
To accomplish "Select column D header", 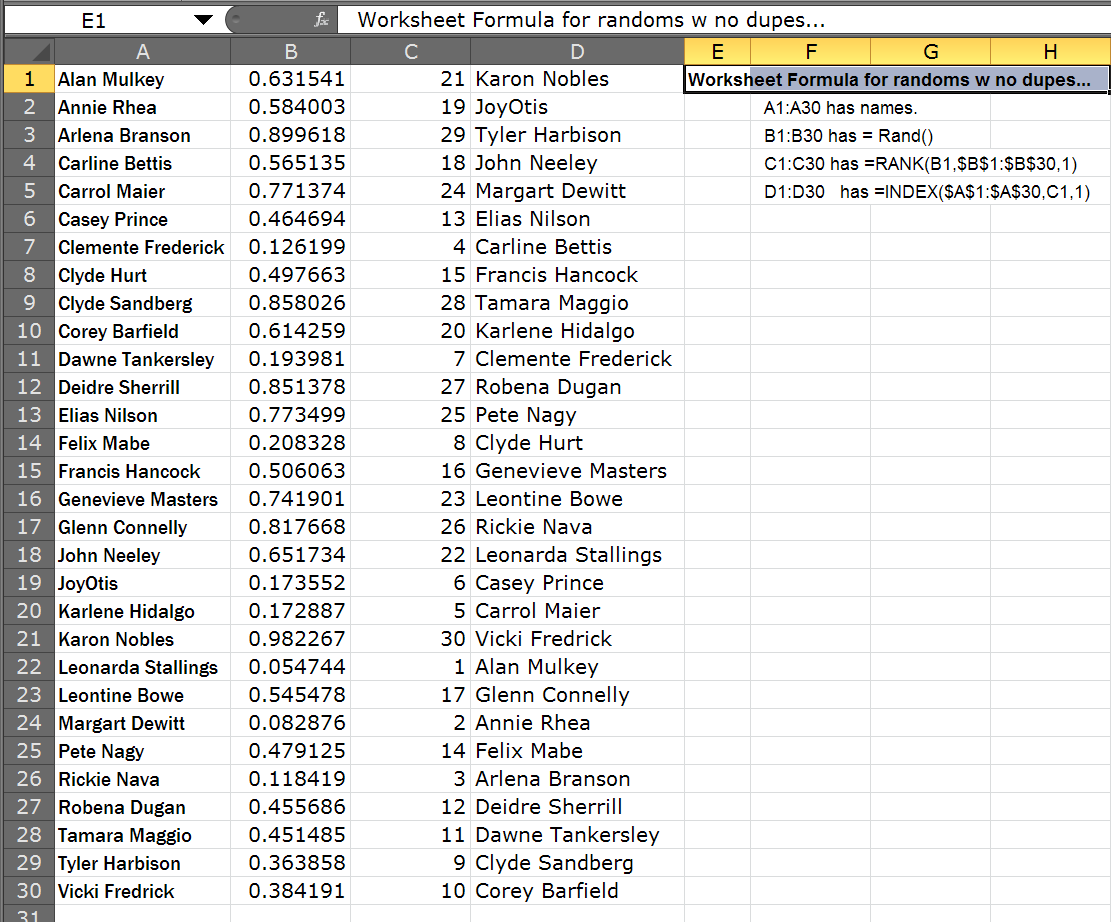I will click(x=577, y=52).
